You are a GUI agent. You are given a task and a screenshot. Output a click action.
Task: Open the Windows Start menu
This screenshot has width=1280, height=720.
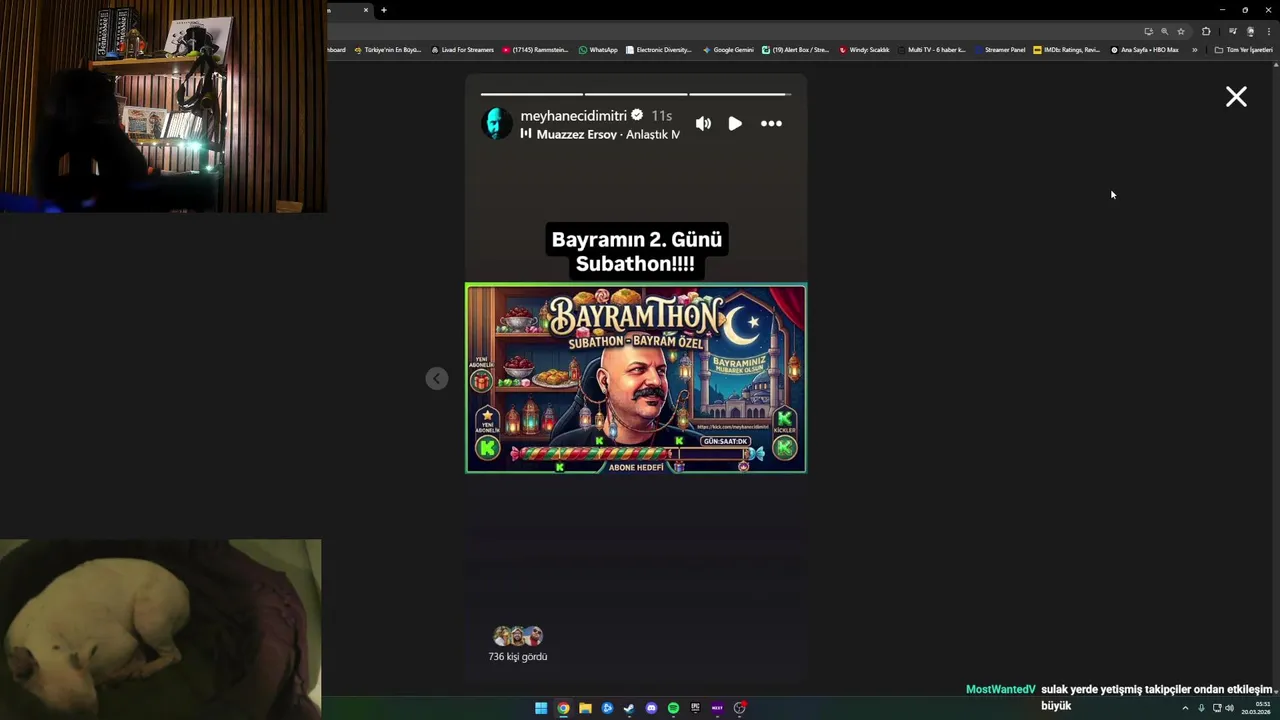[541, 708]
